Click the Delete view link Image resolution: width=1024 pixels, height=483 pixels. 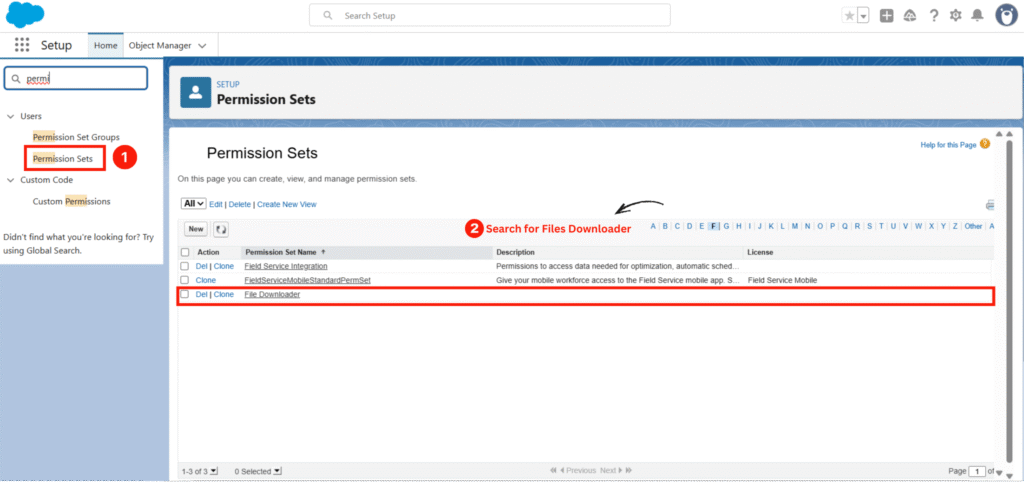click(240, 204)
